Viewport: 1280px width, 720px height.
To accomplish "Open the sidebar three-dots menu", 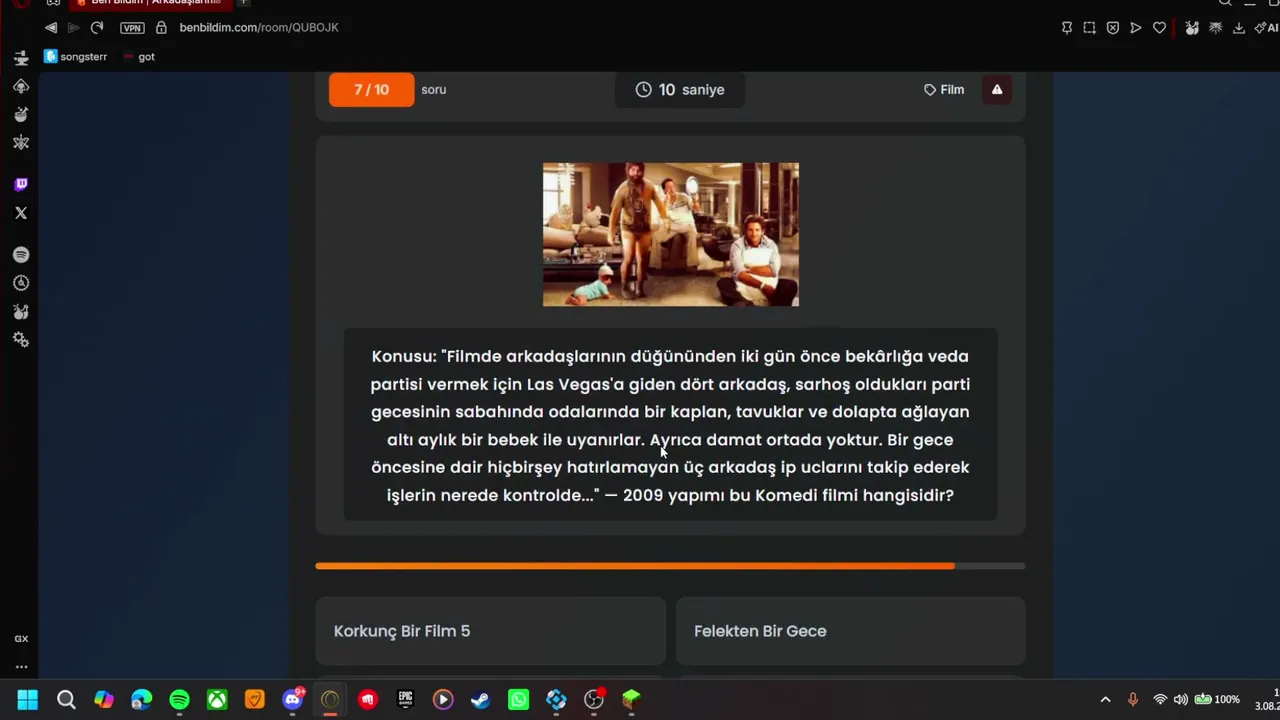I will [x=21, y=667].
